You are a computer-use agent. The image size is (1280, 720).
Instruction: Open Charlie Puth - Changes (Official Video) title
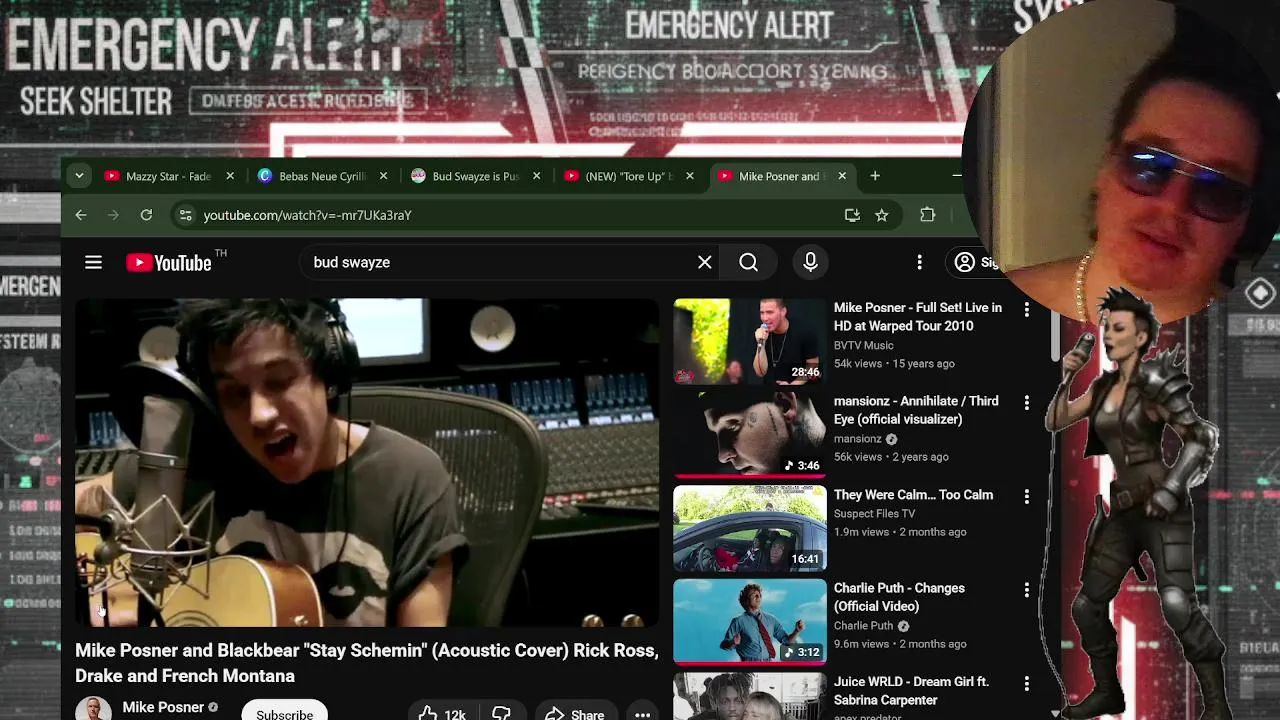(899, 597)
